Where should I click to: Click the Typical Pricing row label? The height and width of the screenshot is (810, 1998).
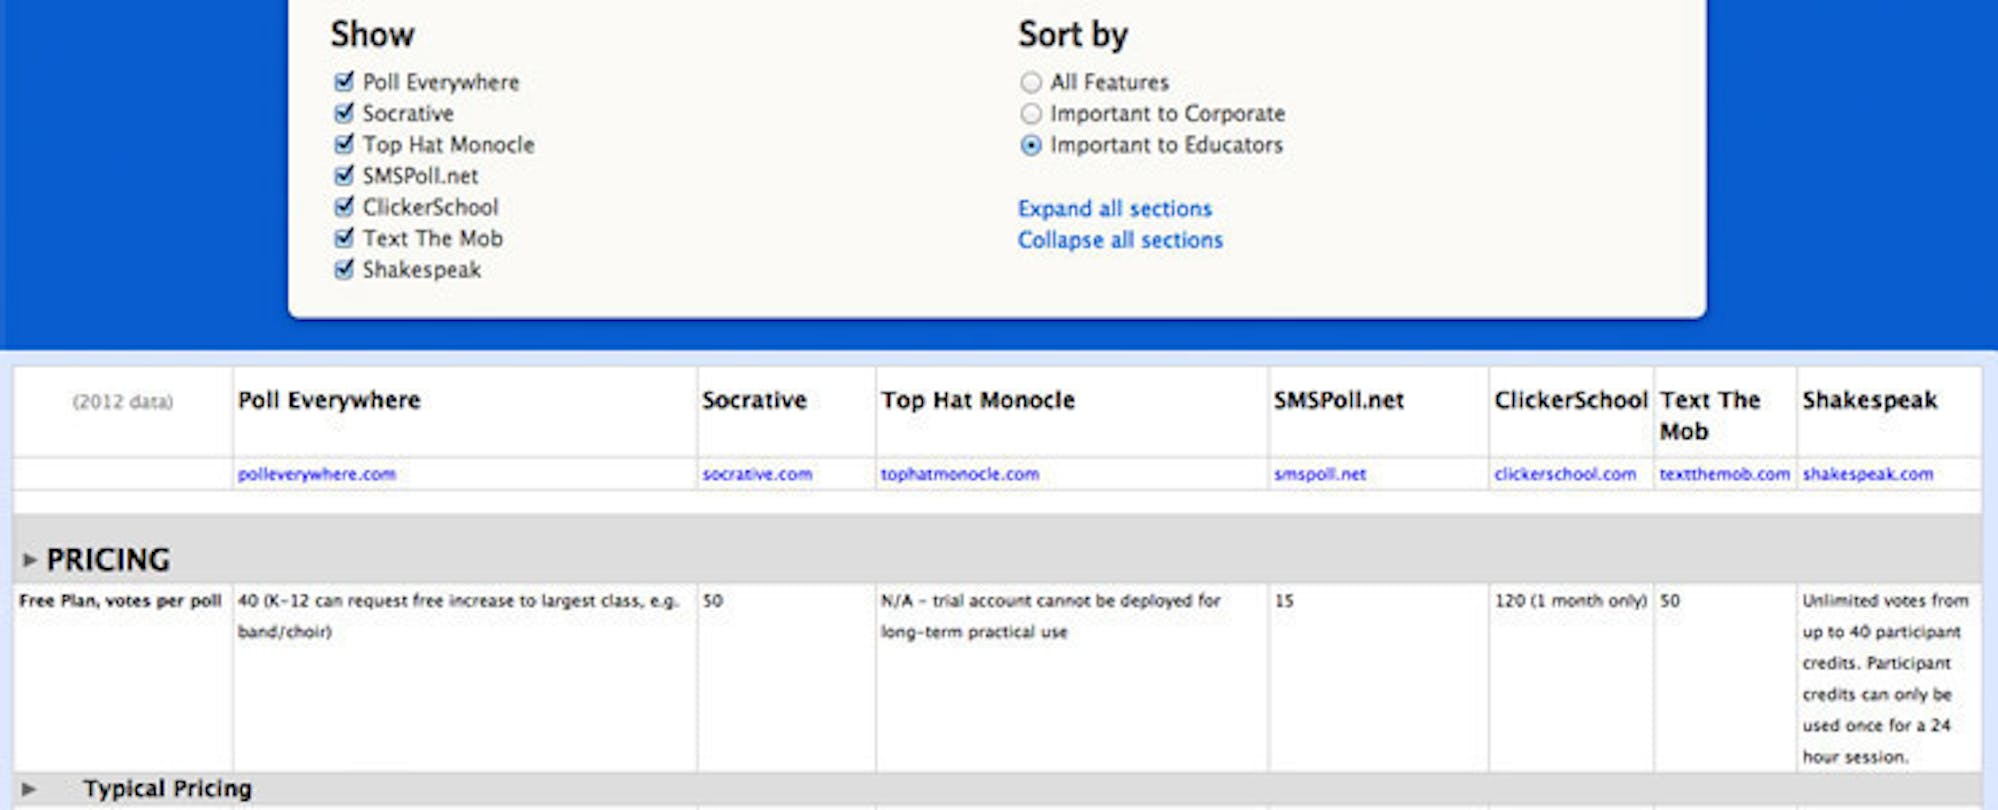(x=168, y=788)
